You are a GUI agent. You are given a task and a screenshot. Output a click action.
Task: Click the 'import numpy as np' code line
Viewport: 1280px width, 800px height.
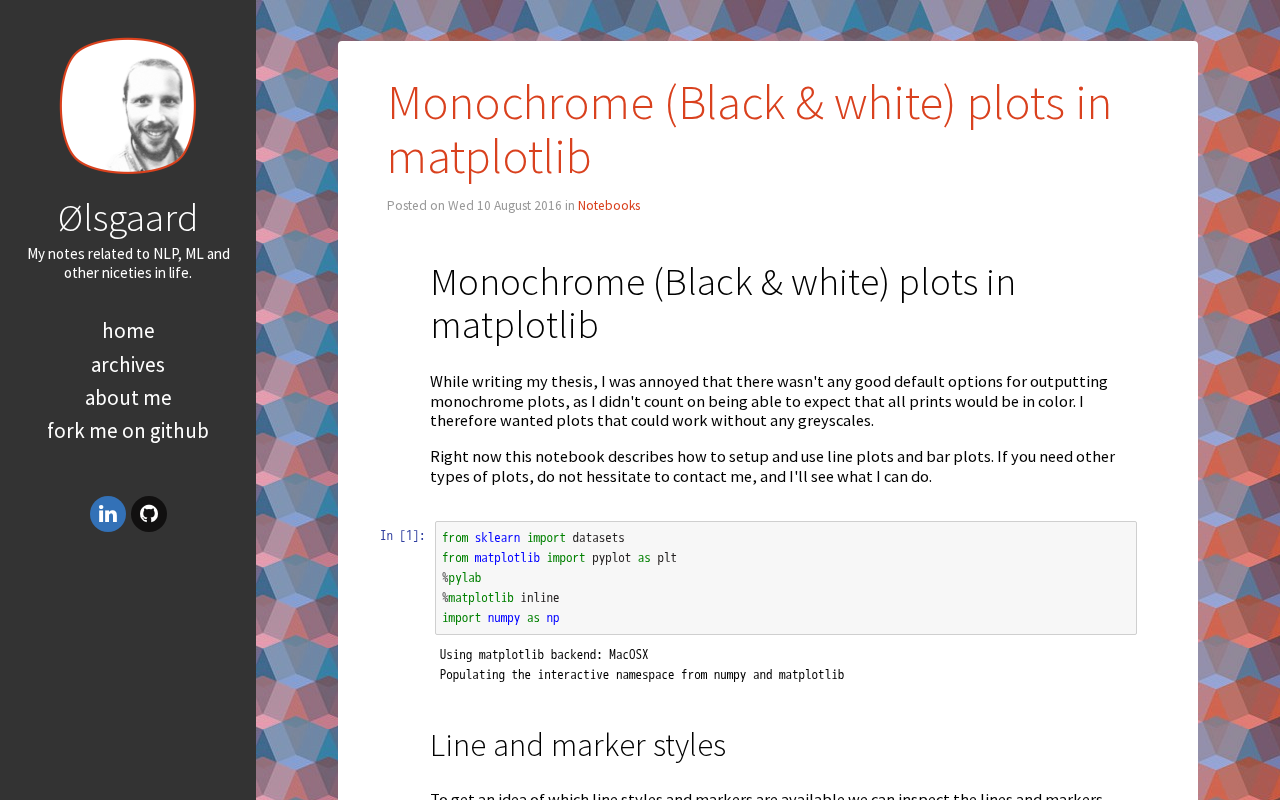(501, 618)
